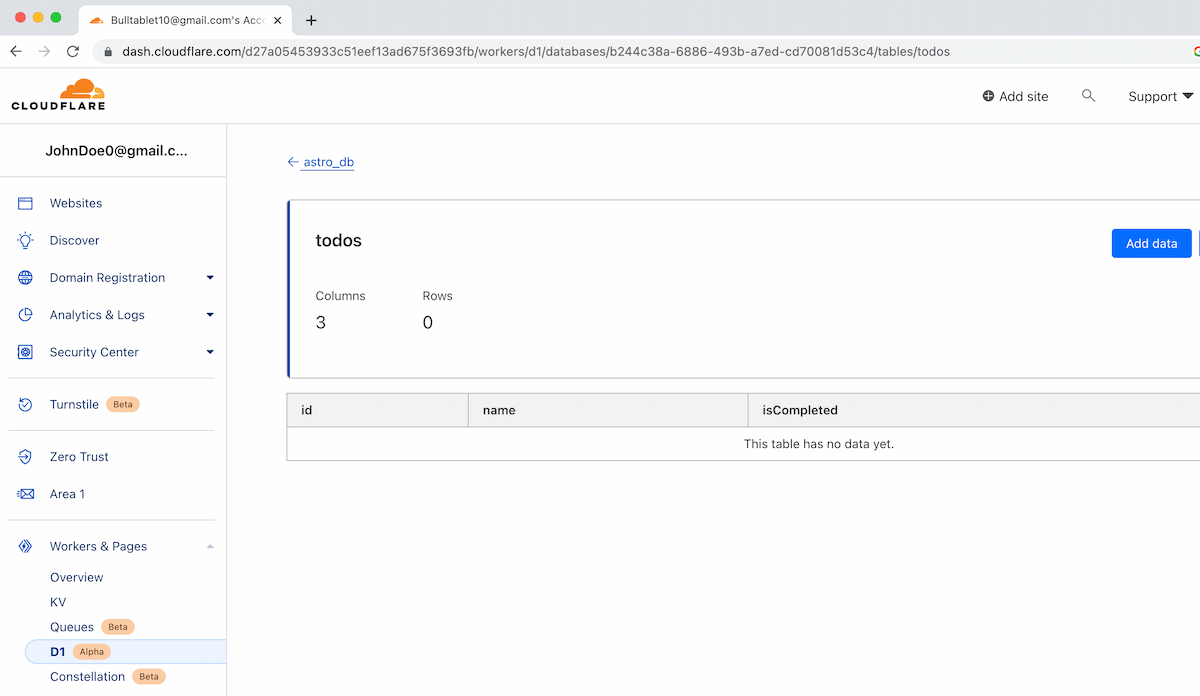Select the Workers & Pages diamond icon

coord(24,546)
